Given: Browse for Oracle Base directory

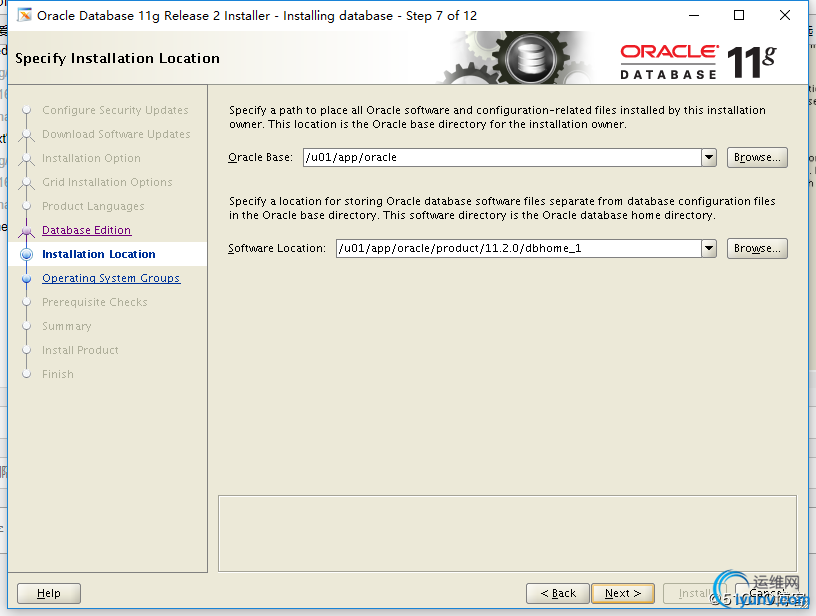Looking at the screenshot, I should pyautogui.click(x=757, y=157).
